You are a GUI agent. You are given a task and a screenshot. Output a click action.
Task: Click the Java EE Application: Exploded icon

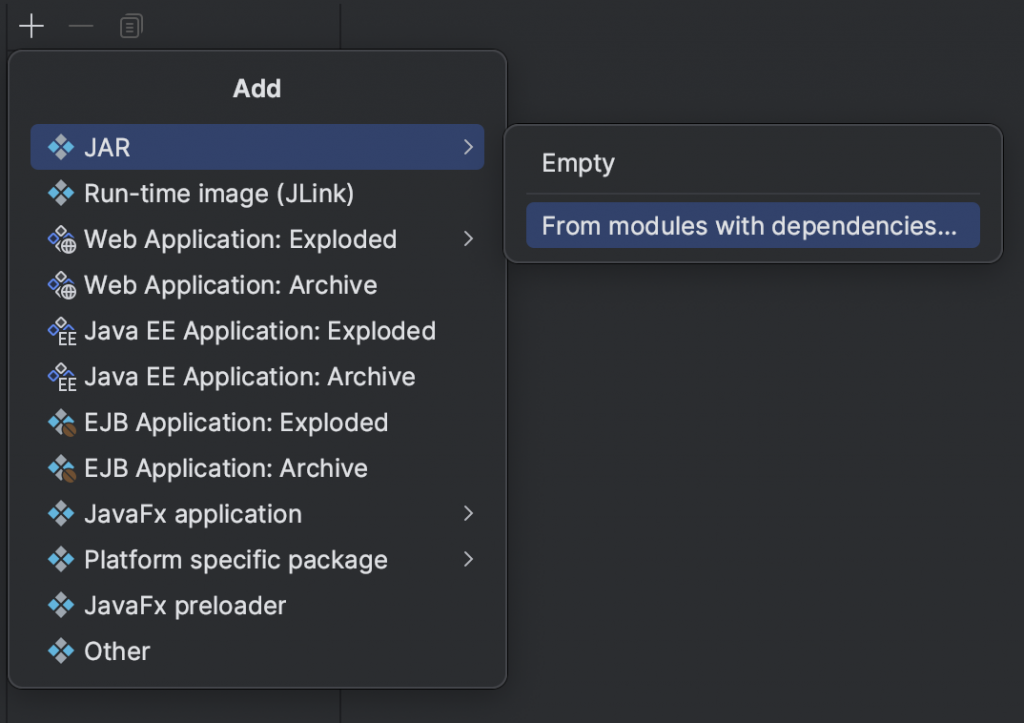(61, 331)
